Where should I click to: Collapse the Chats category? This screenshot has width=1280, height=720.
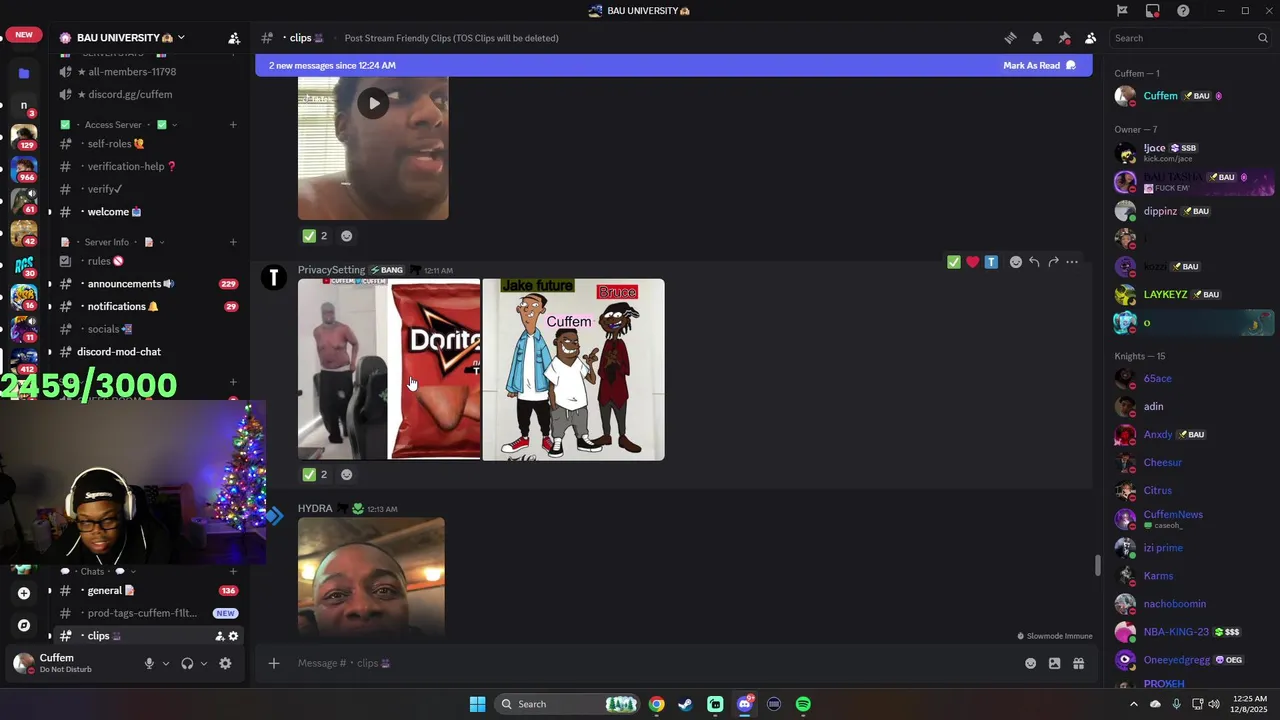(x=98, y=571)
